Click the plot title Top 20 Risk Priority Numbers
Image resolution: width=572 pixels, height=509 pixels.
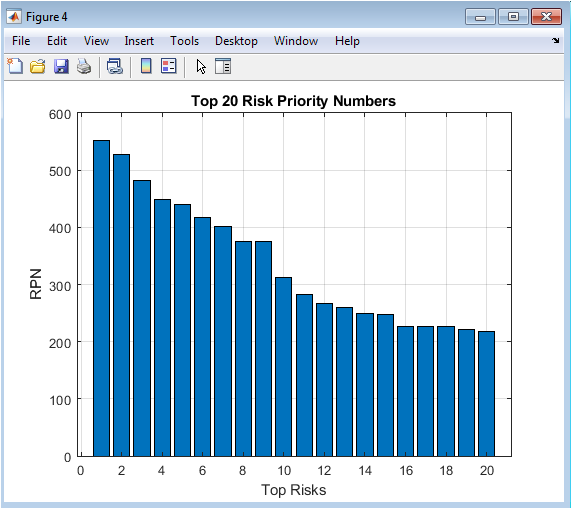[x=293, y=101]
